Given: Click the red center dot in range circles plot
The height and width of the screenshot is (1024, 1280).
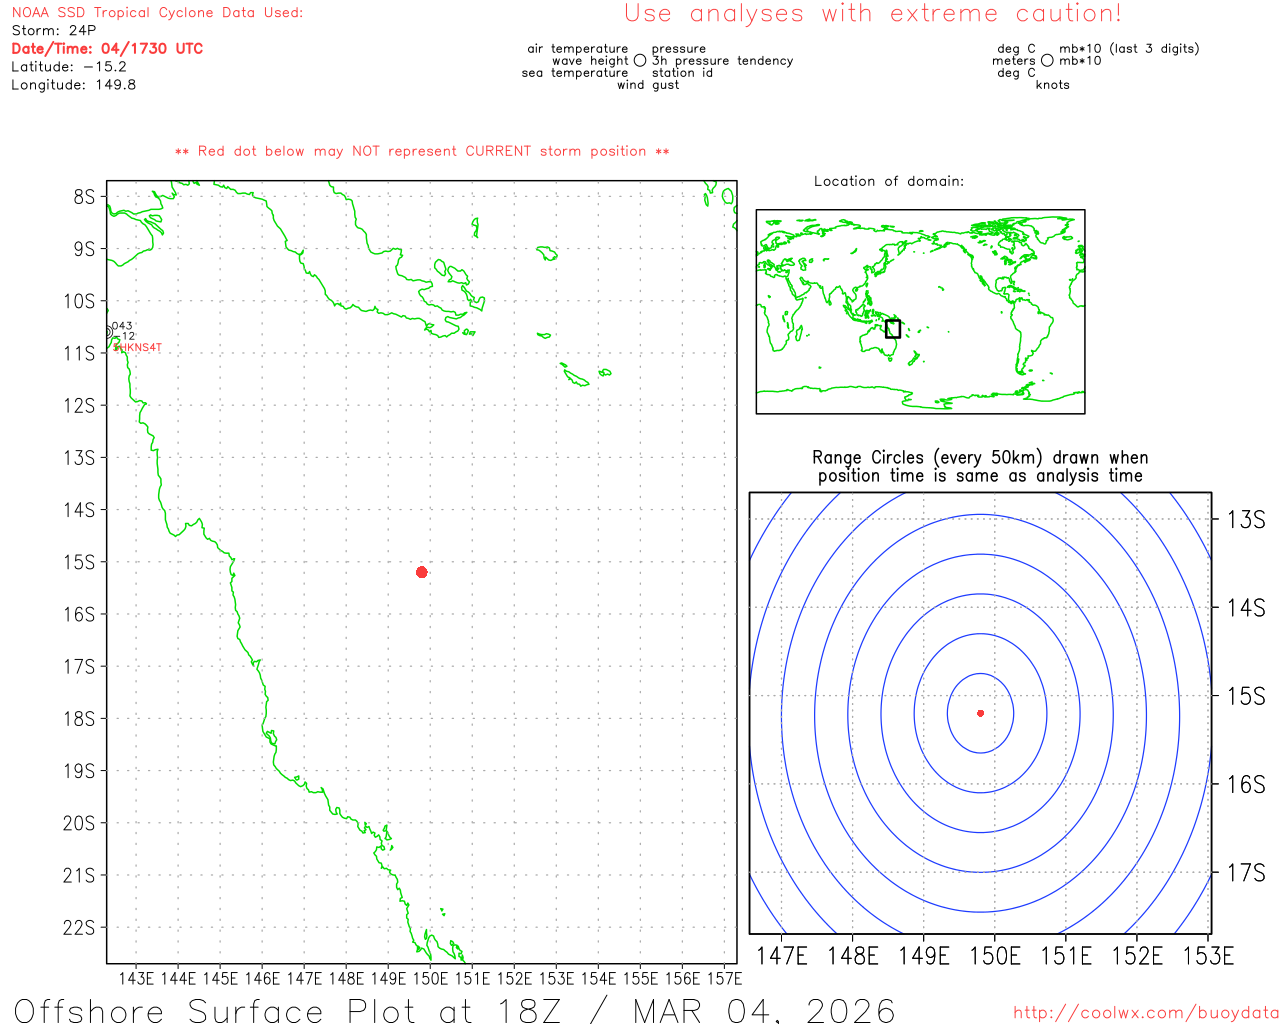Looking at the screenshot, I should coord(980,713).
